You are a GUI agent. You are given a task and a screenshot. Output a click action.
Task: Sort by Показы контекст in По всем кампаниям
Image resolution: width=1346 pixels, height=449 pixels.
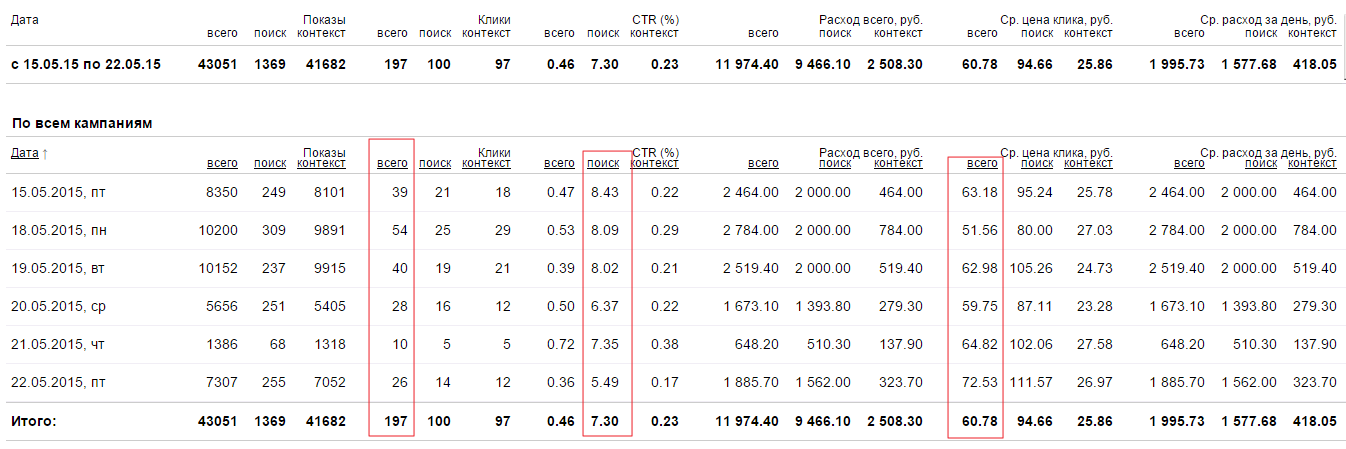[321, 163]
